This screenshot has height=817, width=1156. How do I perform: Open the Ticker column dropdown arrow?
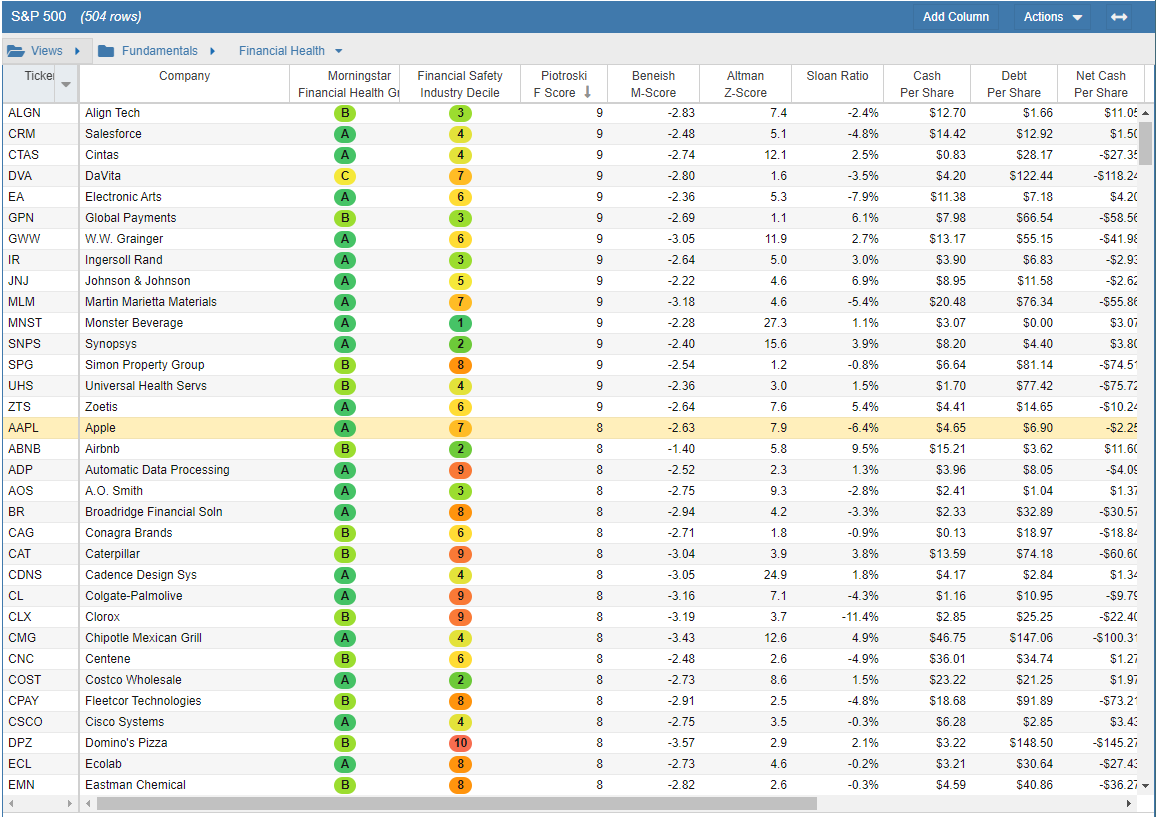[x=66, y=84]
